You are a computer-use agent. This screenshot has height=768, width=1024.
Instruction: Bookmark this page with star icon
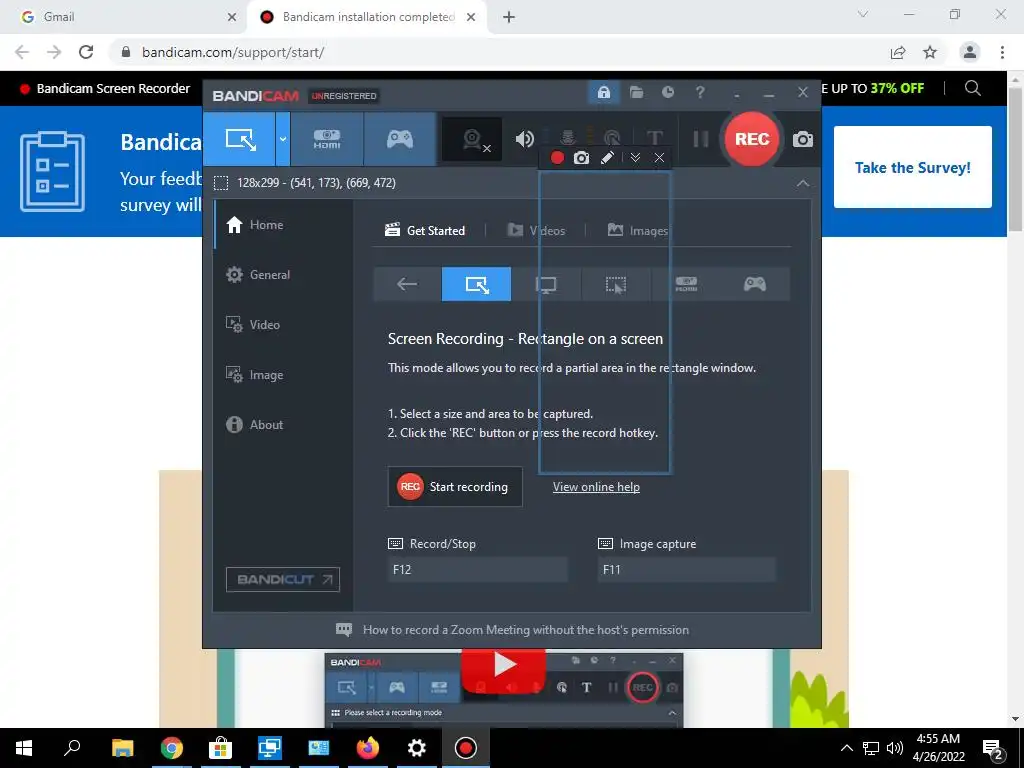(x=930, y=52)
